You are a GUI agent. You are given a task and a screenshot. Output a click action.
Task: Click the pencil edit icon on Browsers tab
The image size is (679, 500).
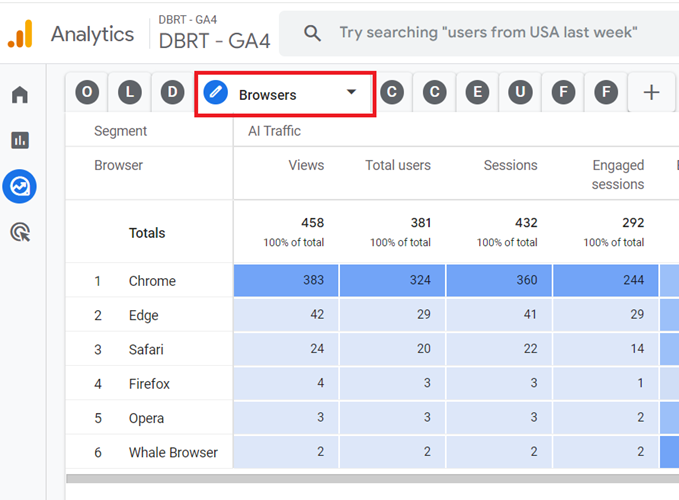tap(216, 92)
